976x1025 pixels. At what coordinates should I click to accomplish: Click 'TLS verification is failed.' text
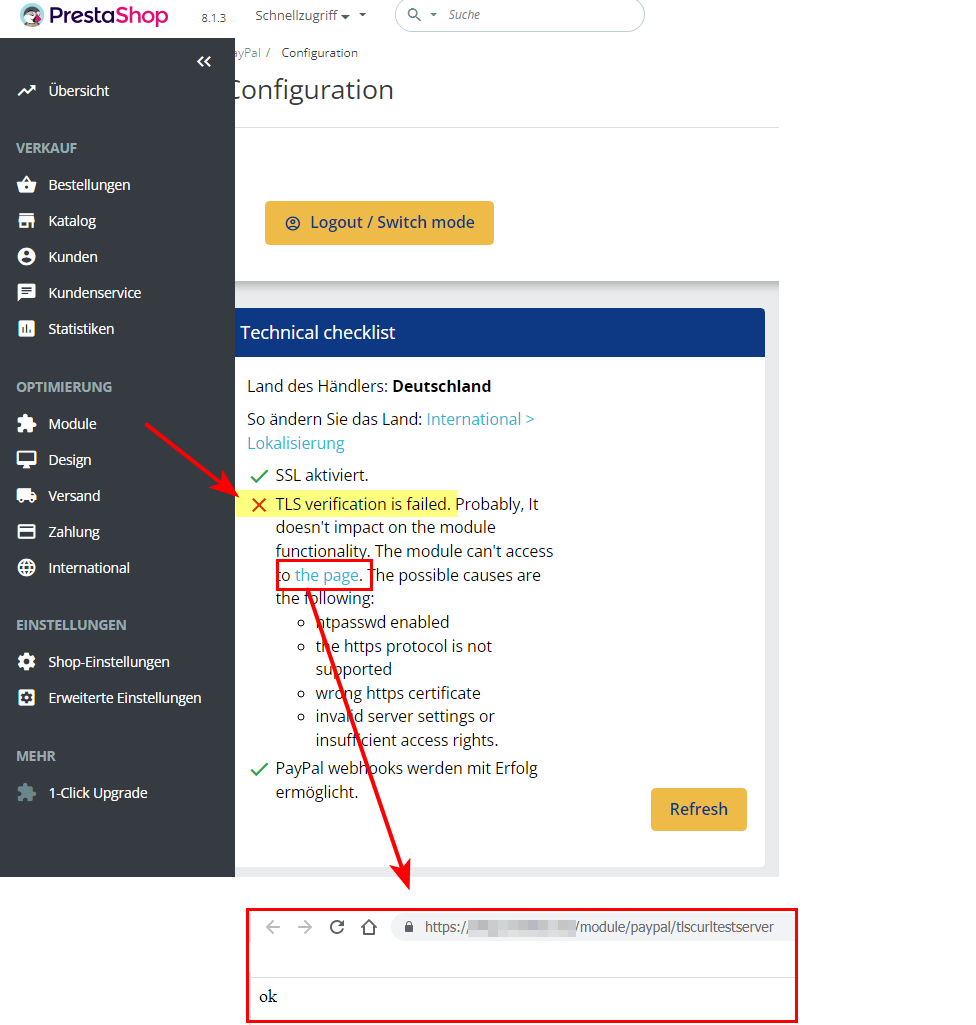pyautogui.click(x=363, y=504)
